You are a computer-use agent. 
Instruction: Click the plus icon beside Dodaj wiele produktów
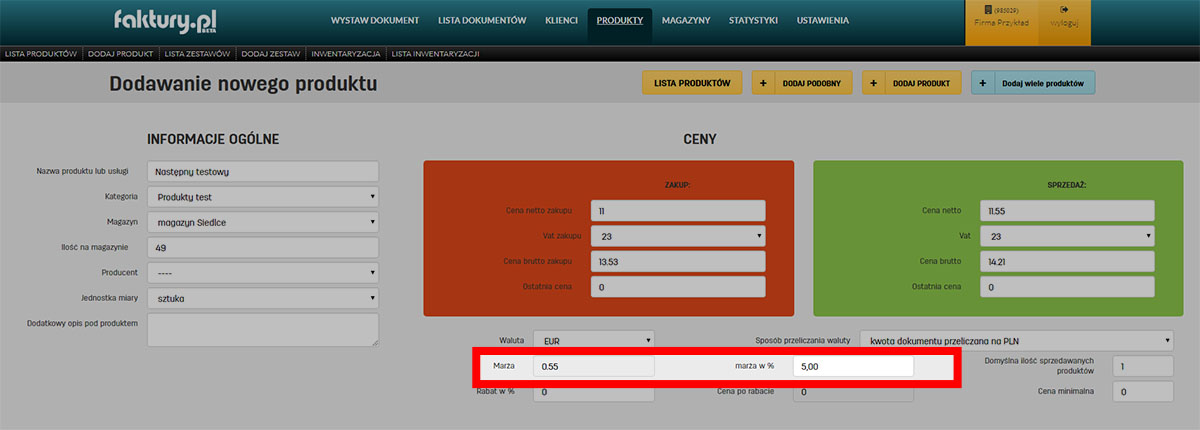point(983,83)
